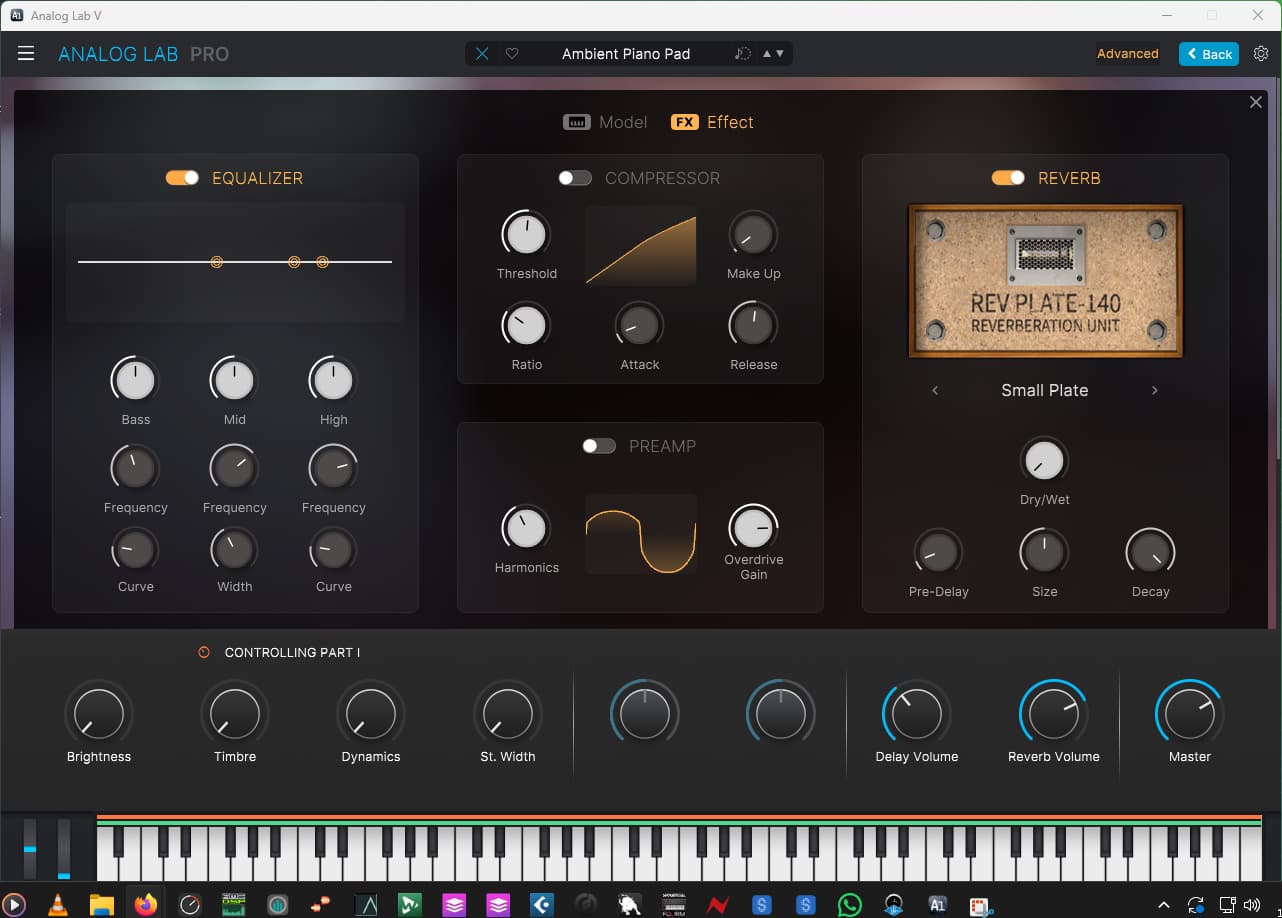
Task: Open the Ambient Piano Pad preset list
Action: [626, 54]
